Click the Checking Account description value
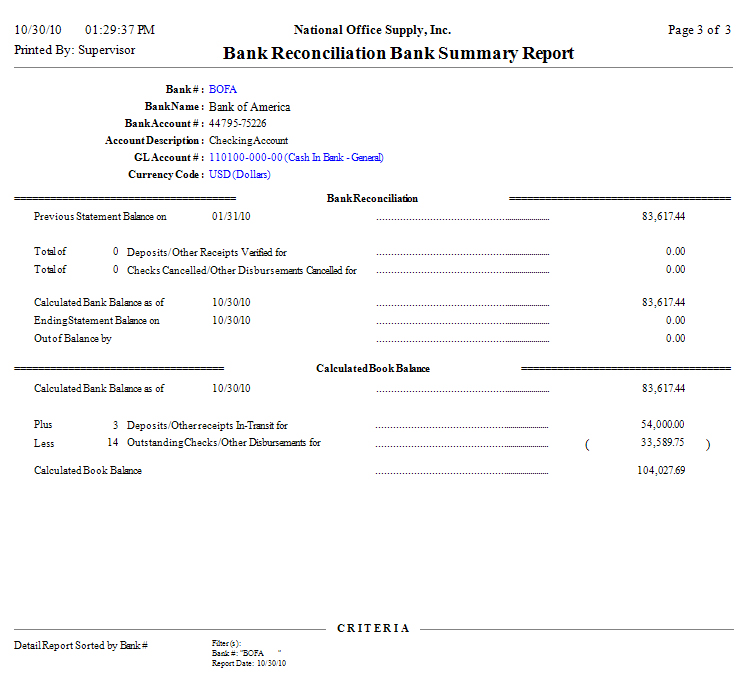The width and height of the screenshot is (752, 678). [x=248, y=140]
